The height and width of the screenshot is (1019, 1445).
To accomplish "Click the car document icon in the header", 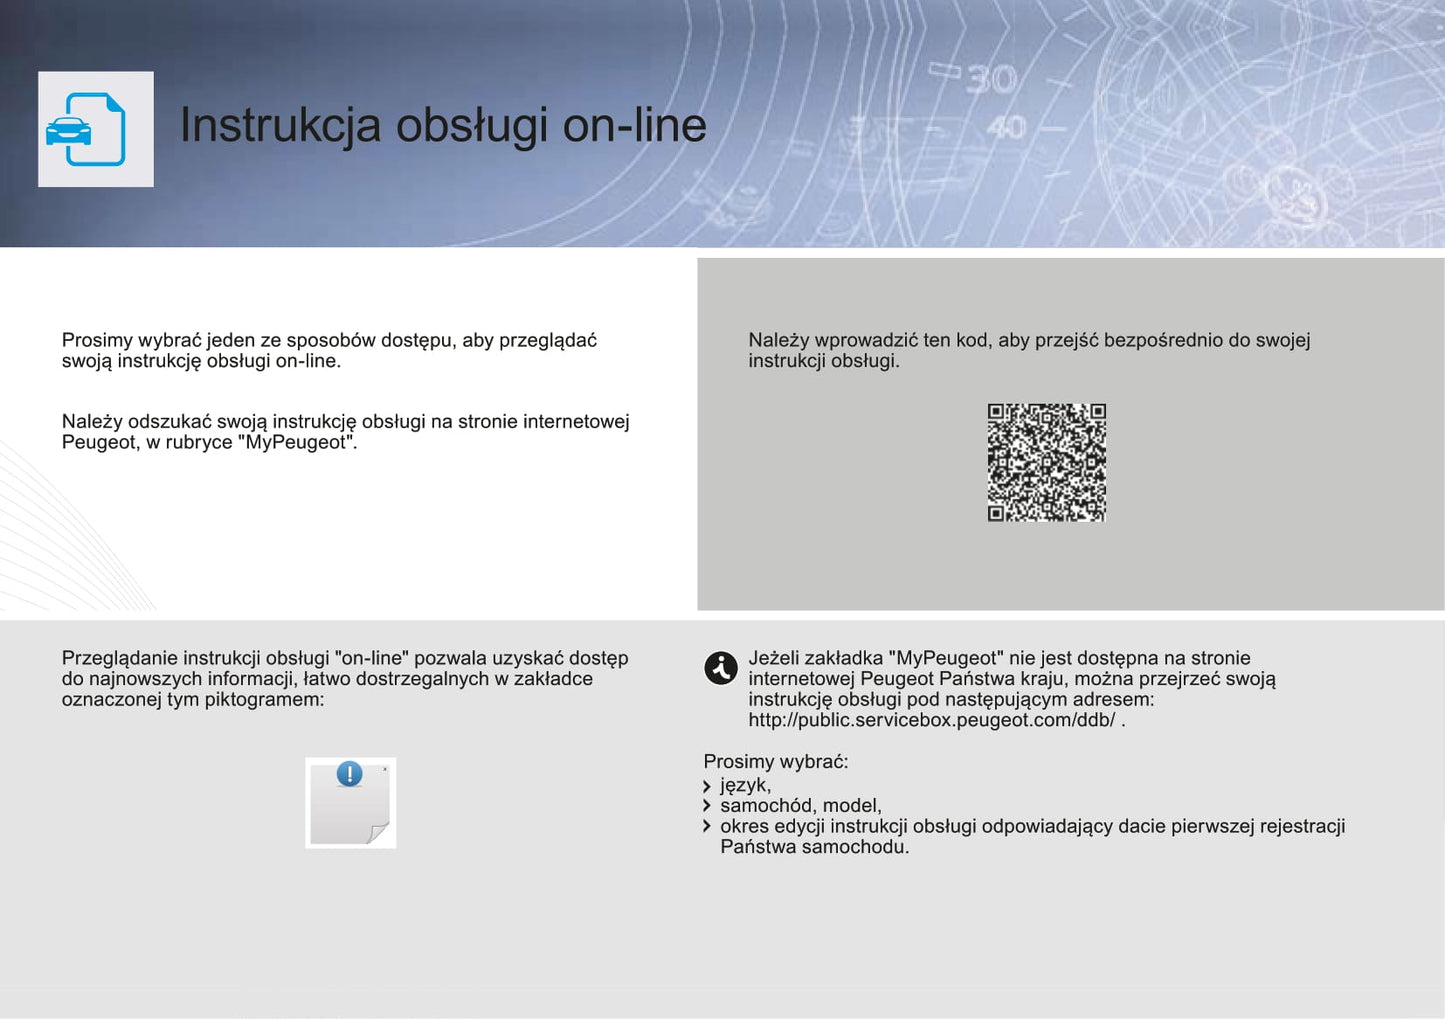I will coord(95,127).
